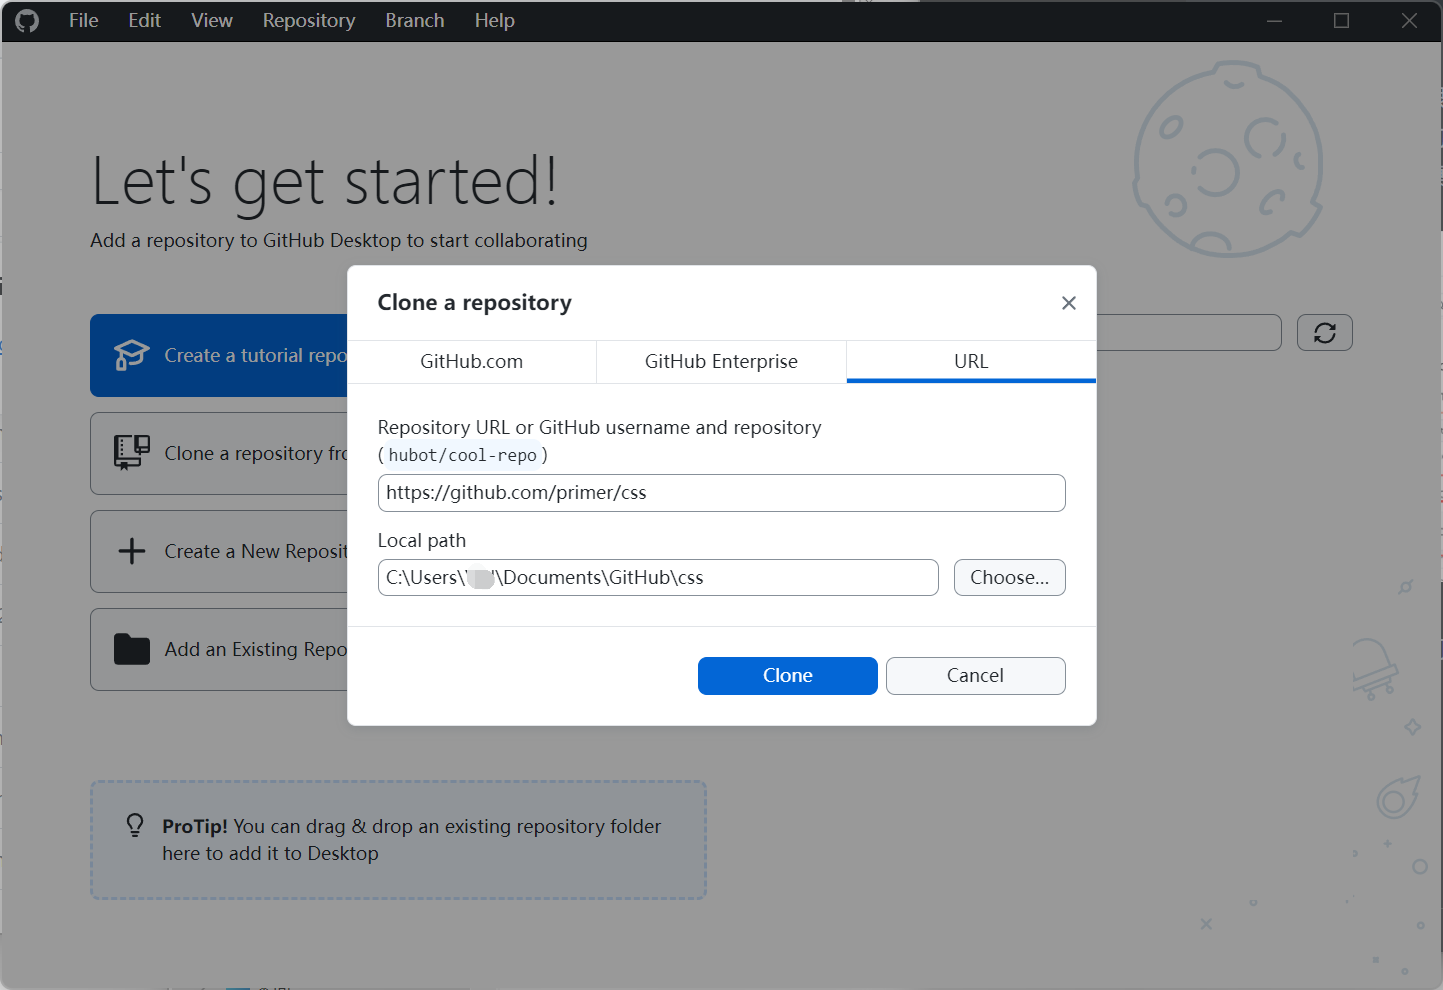
Task: Cancel the clone dialog
Action: coord(976,676)
